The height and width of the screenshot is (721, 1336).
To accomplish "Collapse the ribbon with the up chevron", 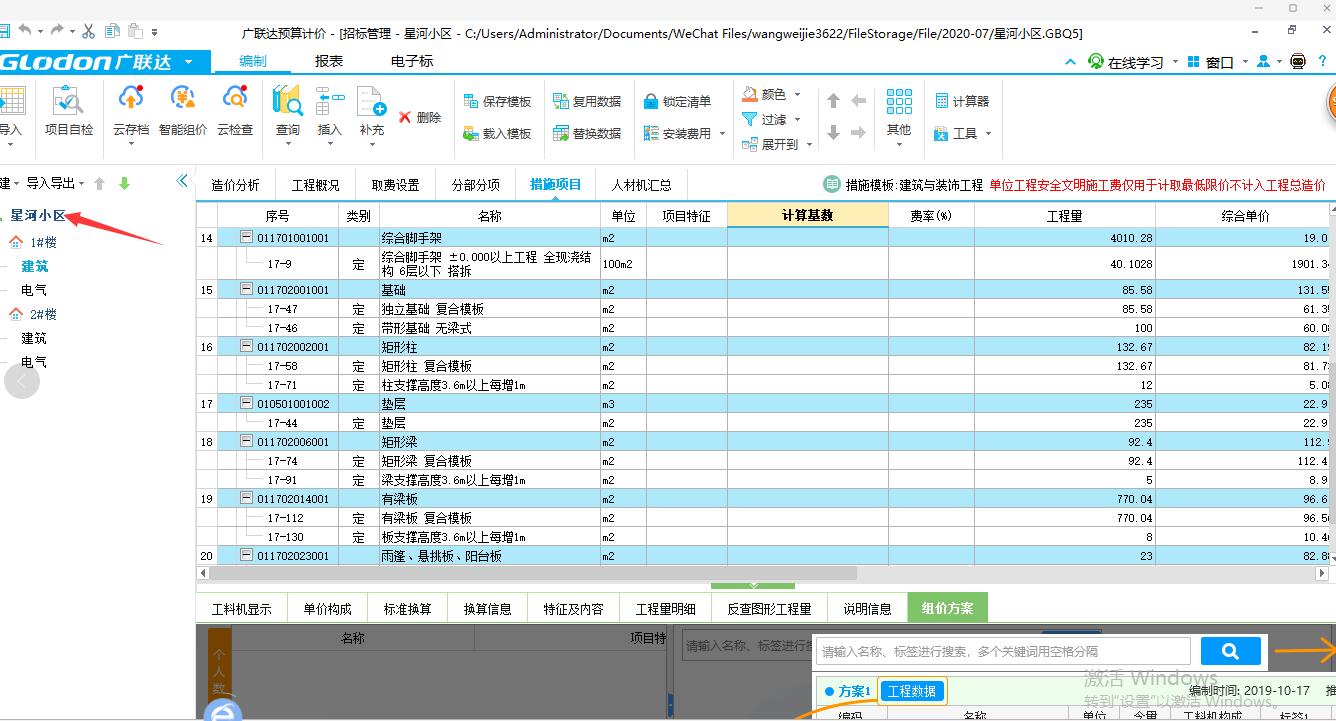I will [x=1070, y=62].
